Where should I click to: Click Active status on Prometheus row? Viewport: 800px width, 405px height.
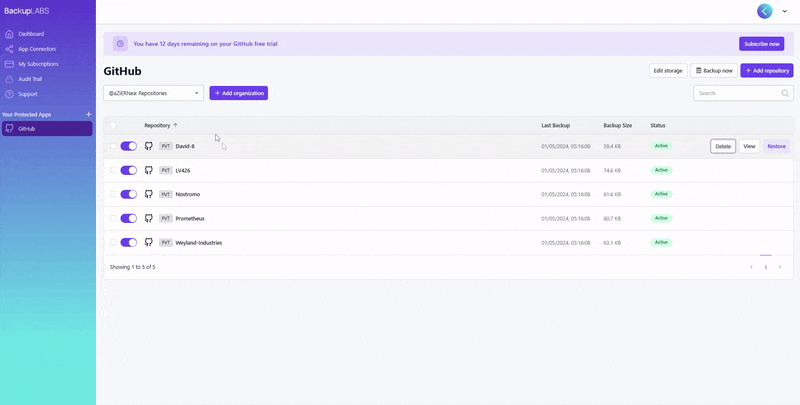pos(661,218)
